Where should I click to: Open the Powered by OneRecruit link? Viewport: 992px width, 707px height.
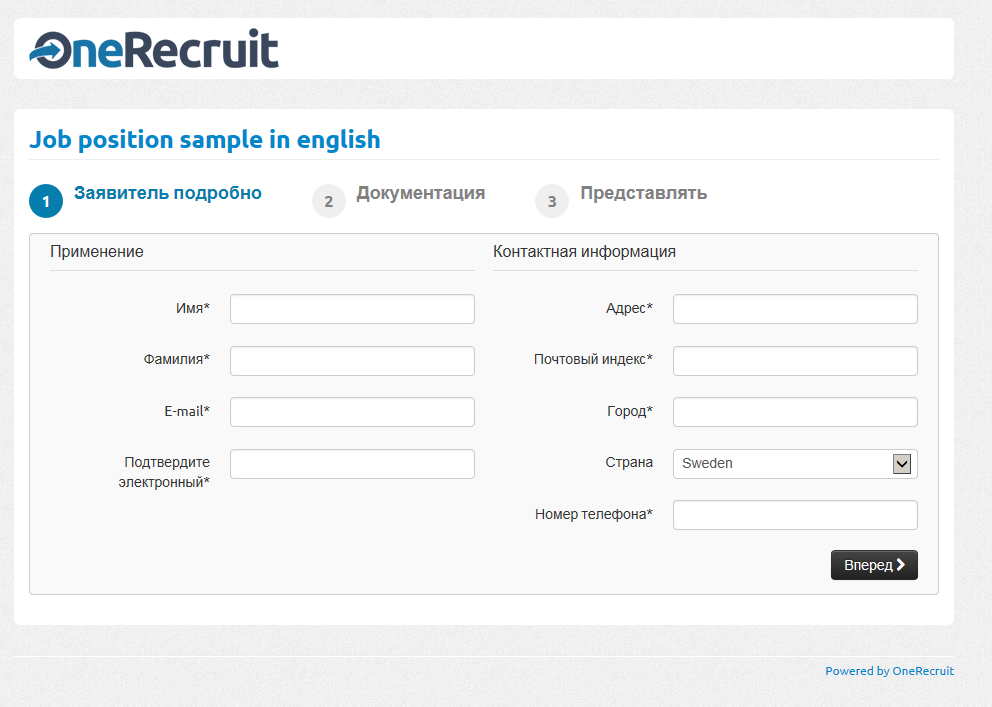click(889, 671)
